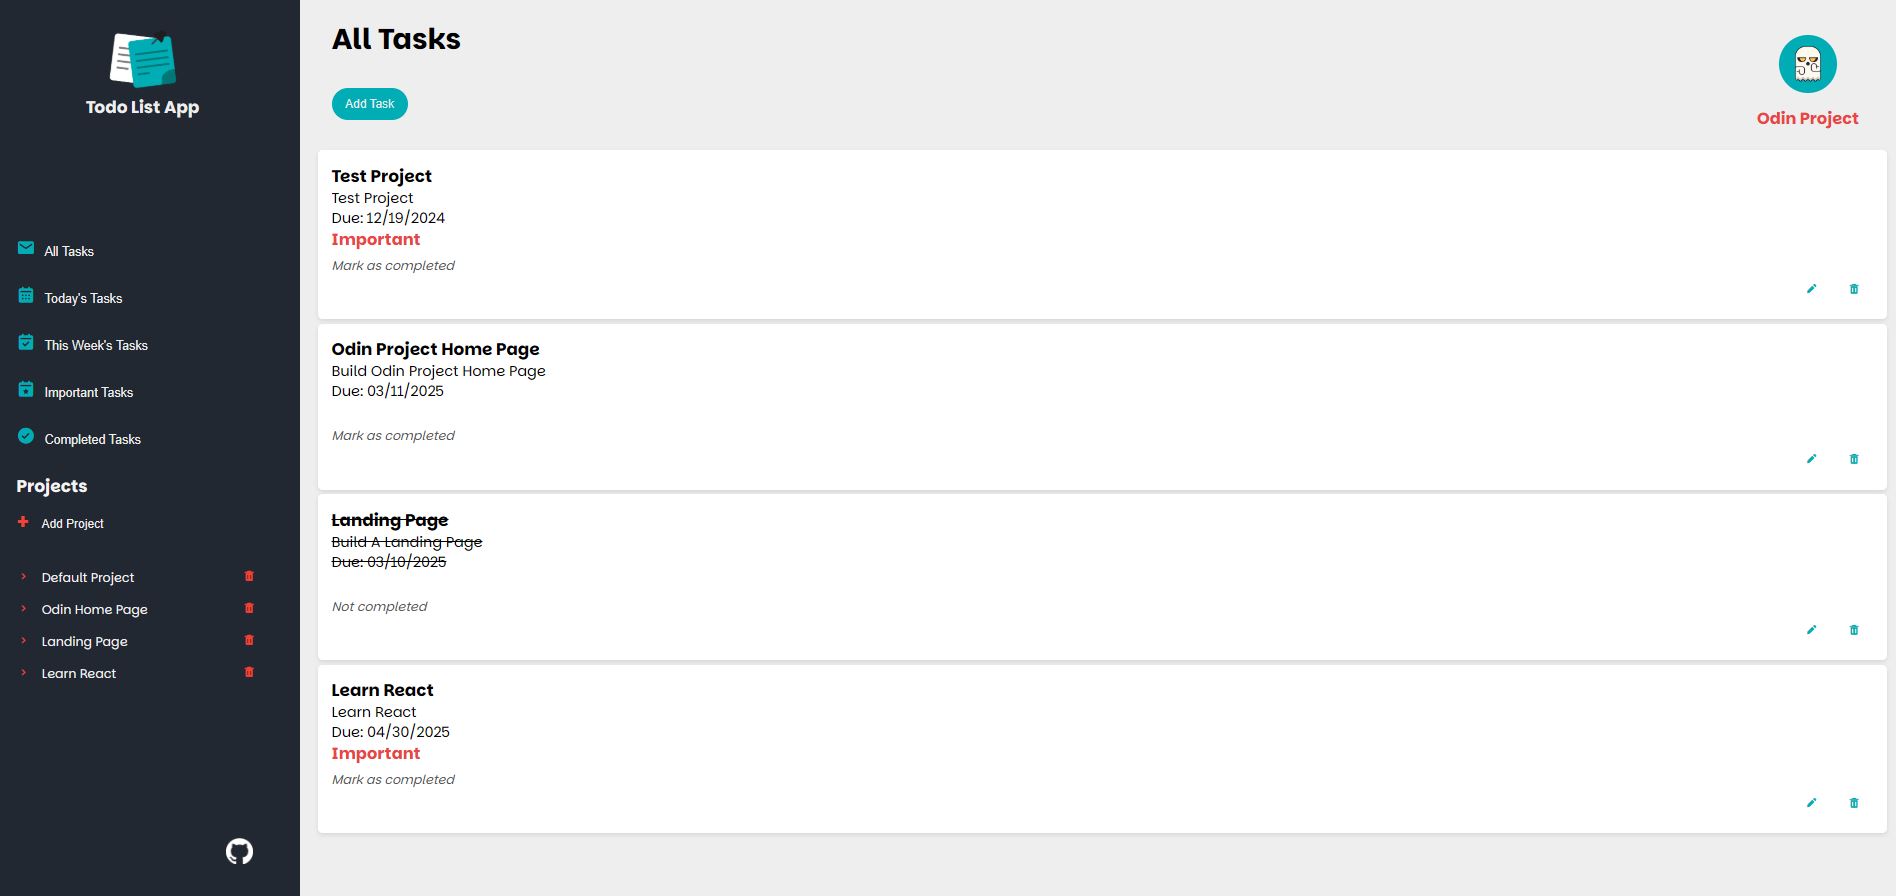Open Today's Tasks in the sidebar
1896x896 pixels.
coord(83,298)
